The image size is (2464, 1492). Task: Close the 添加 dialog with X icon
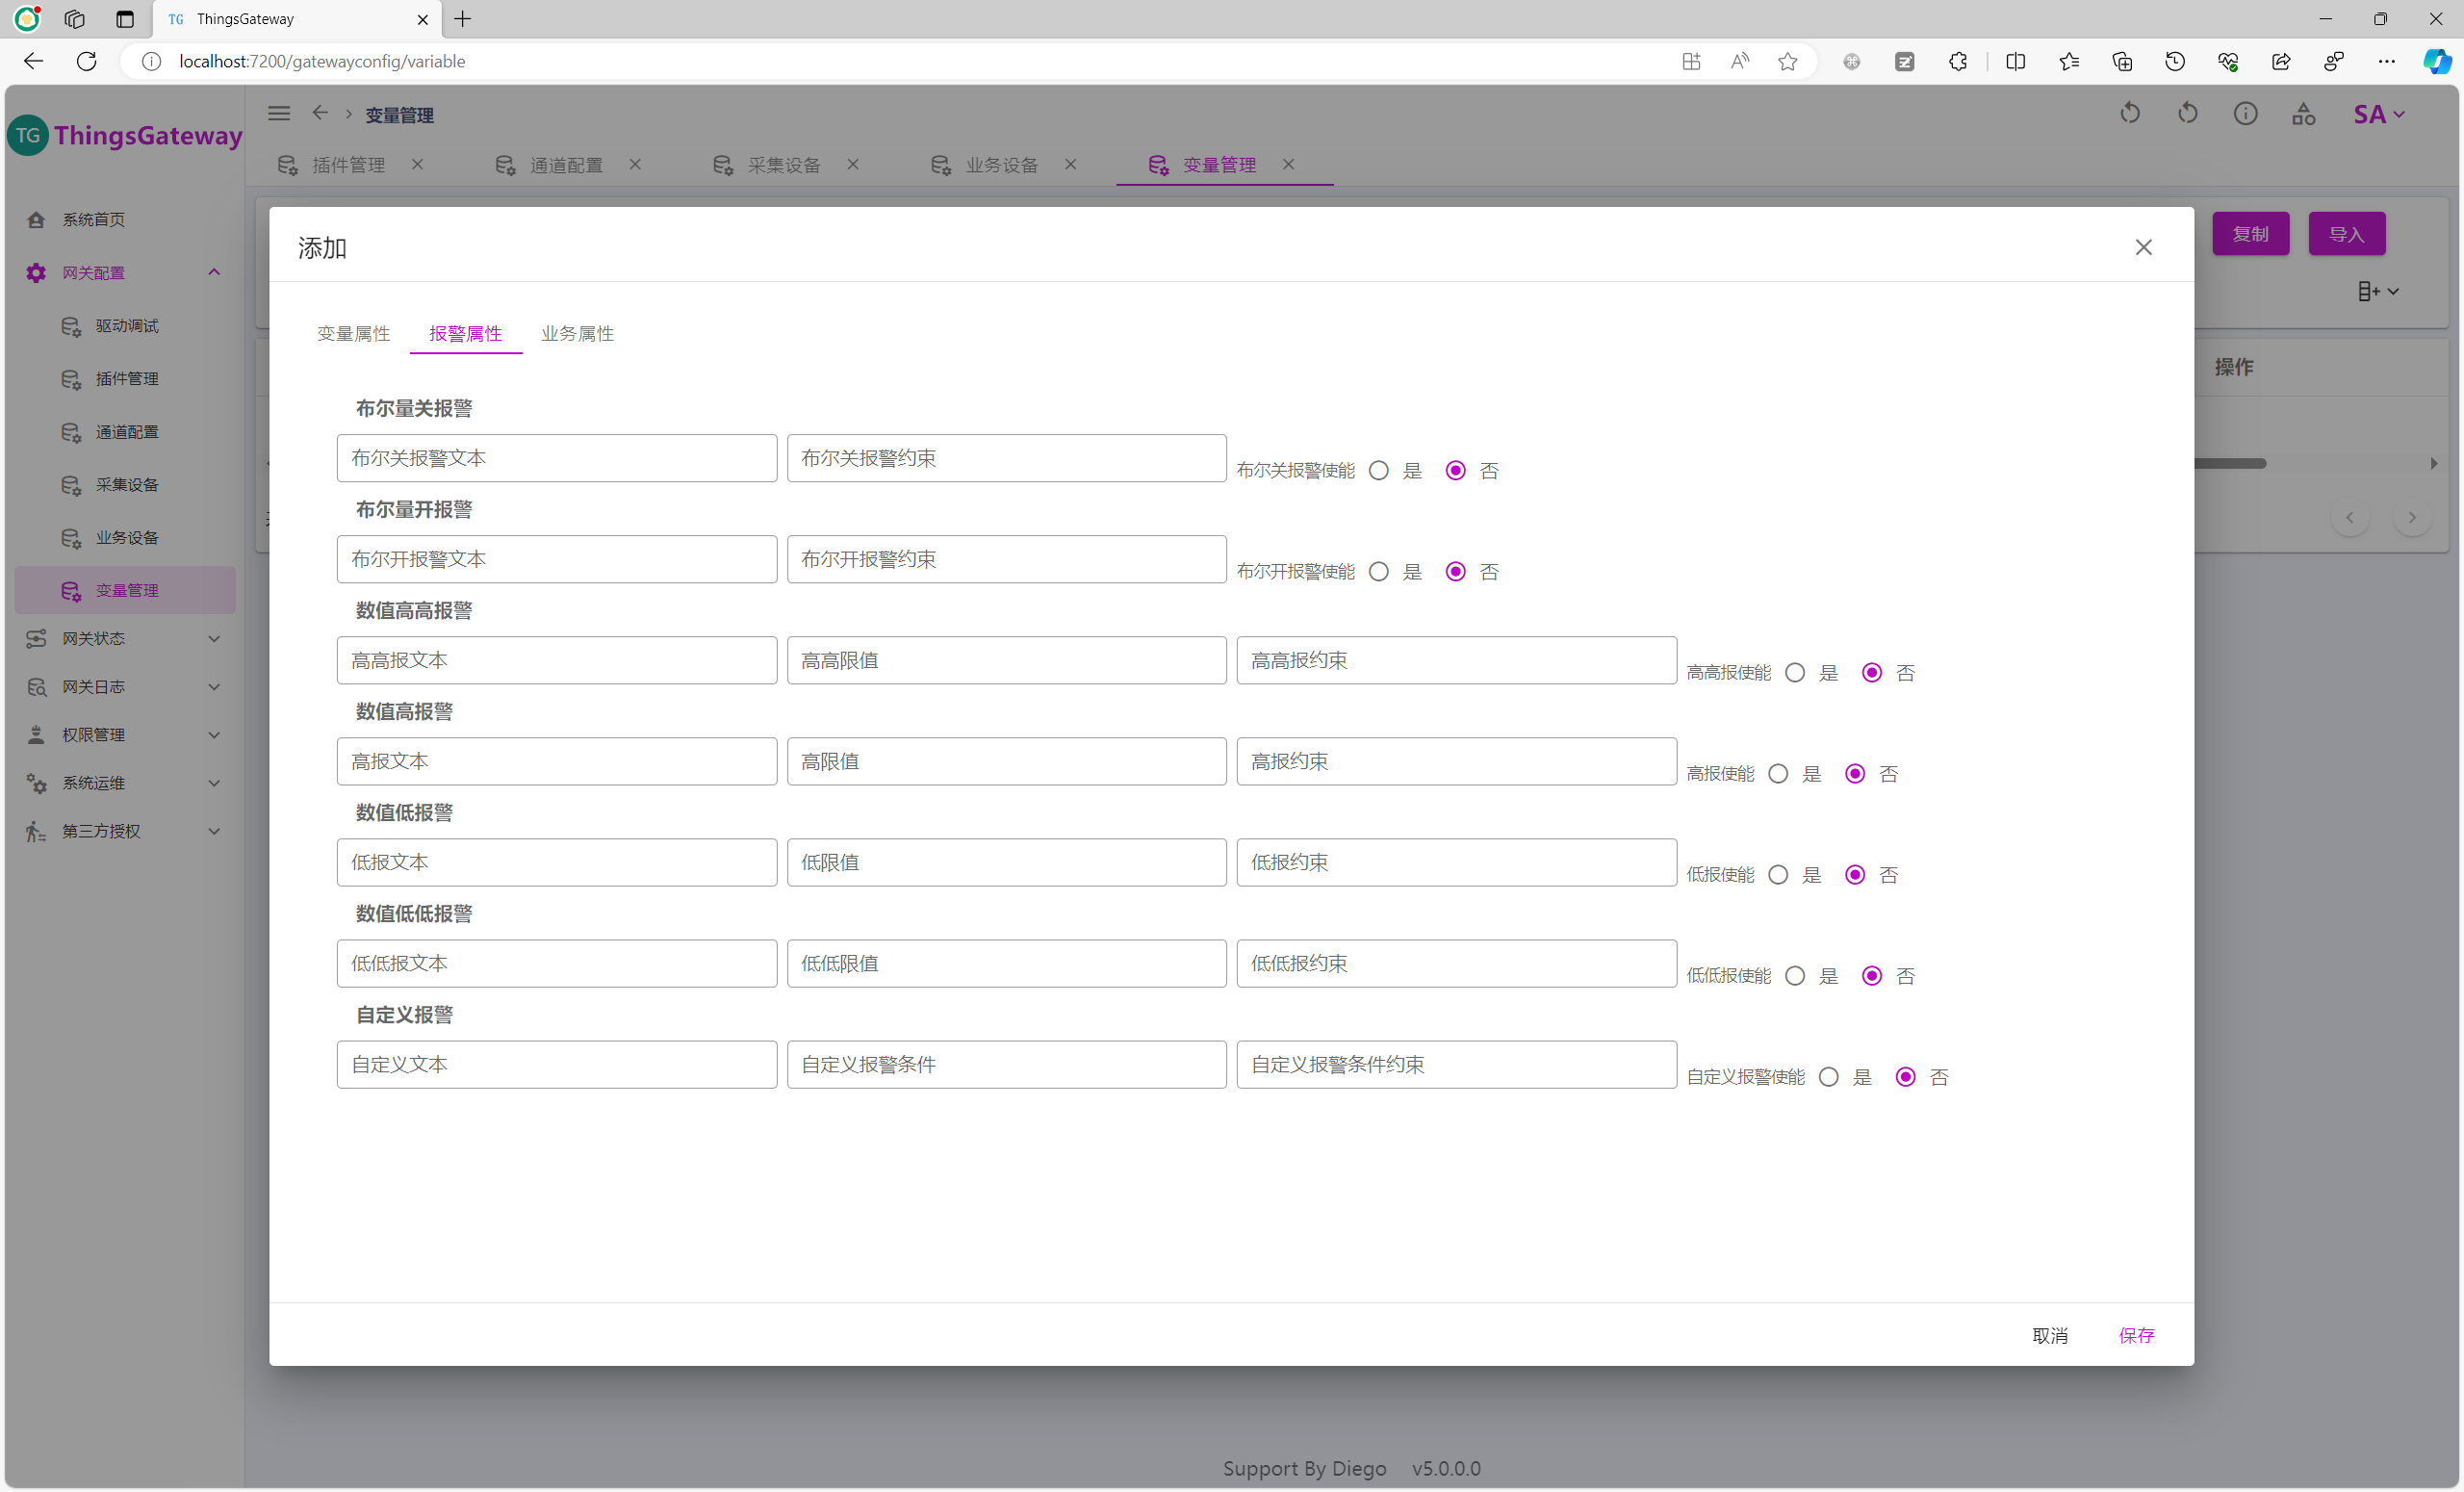2143,247
